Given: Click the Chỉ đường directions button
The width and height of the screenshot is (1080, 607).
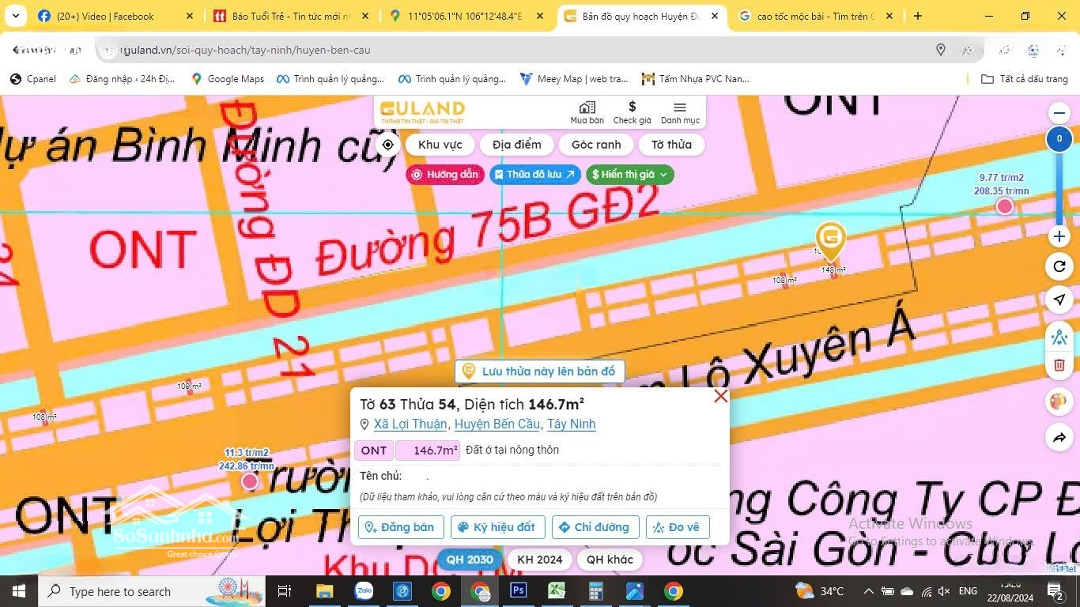Looking at the screenshot, I should (595, 527).
